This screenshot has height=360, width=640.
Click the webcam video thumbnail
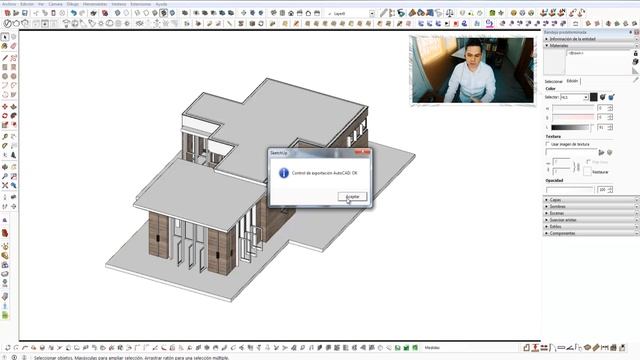click(473, 70)
